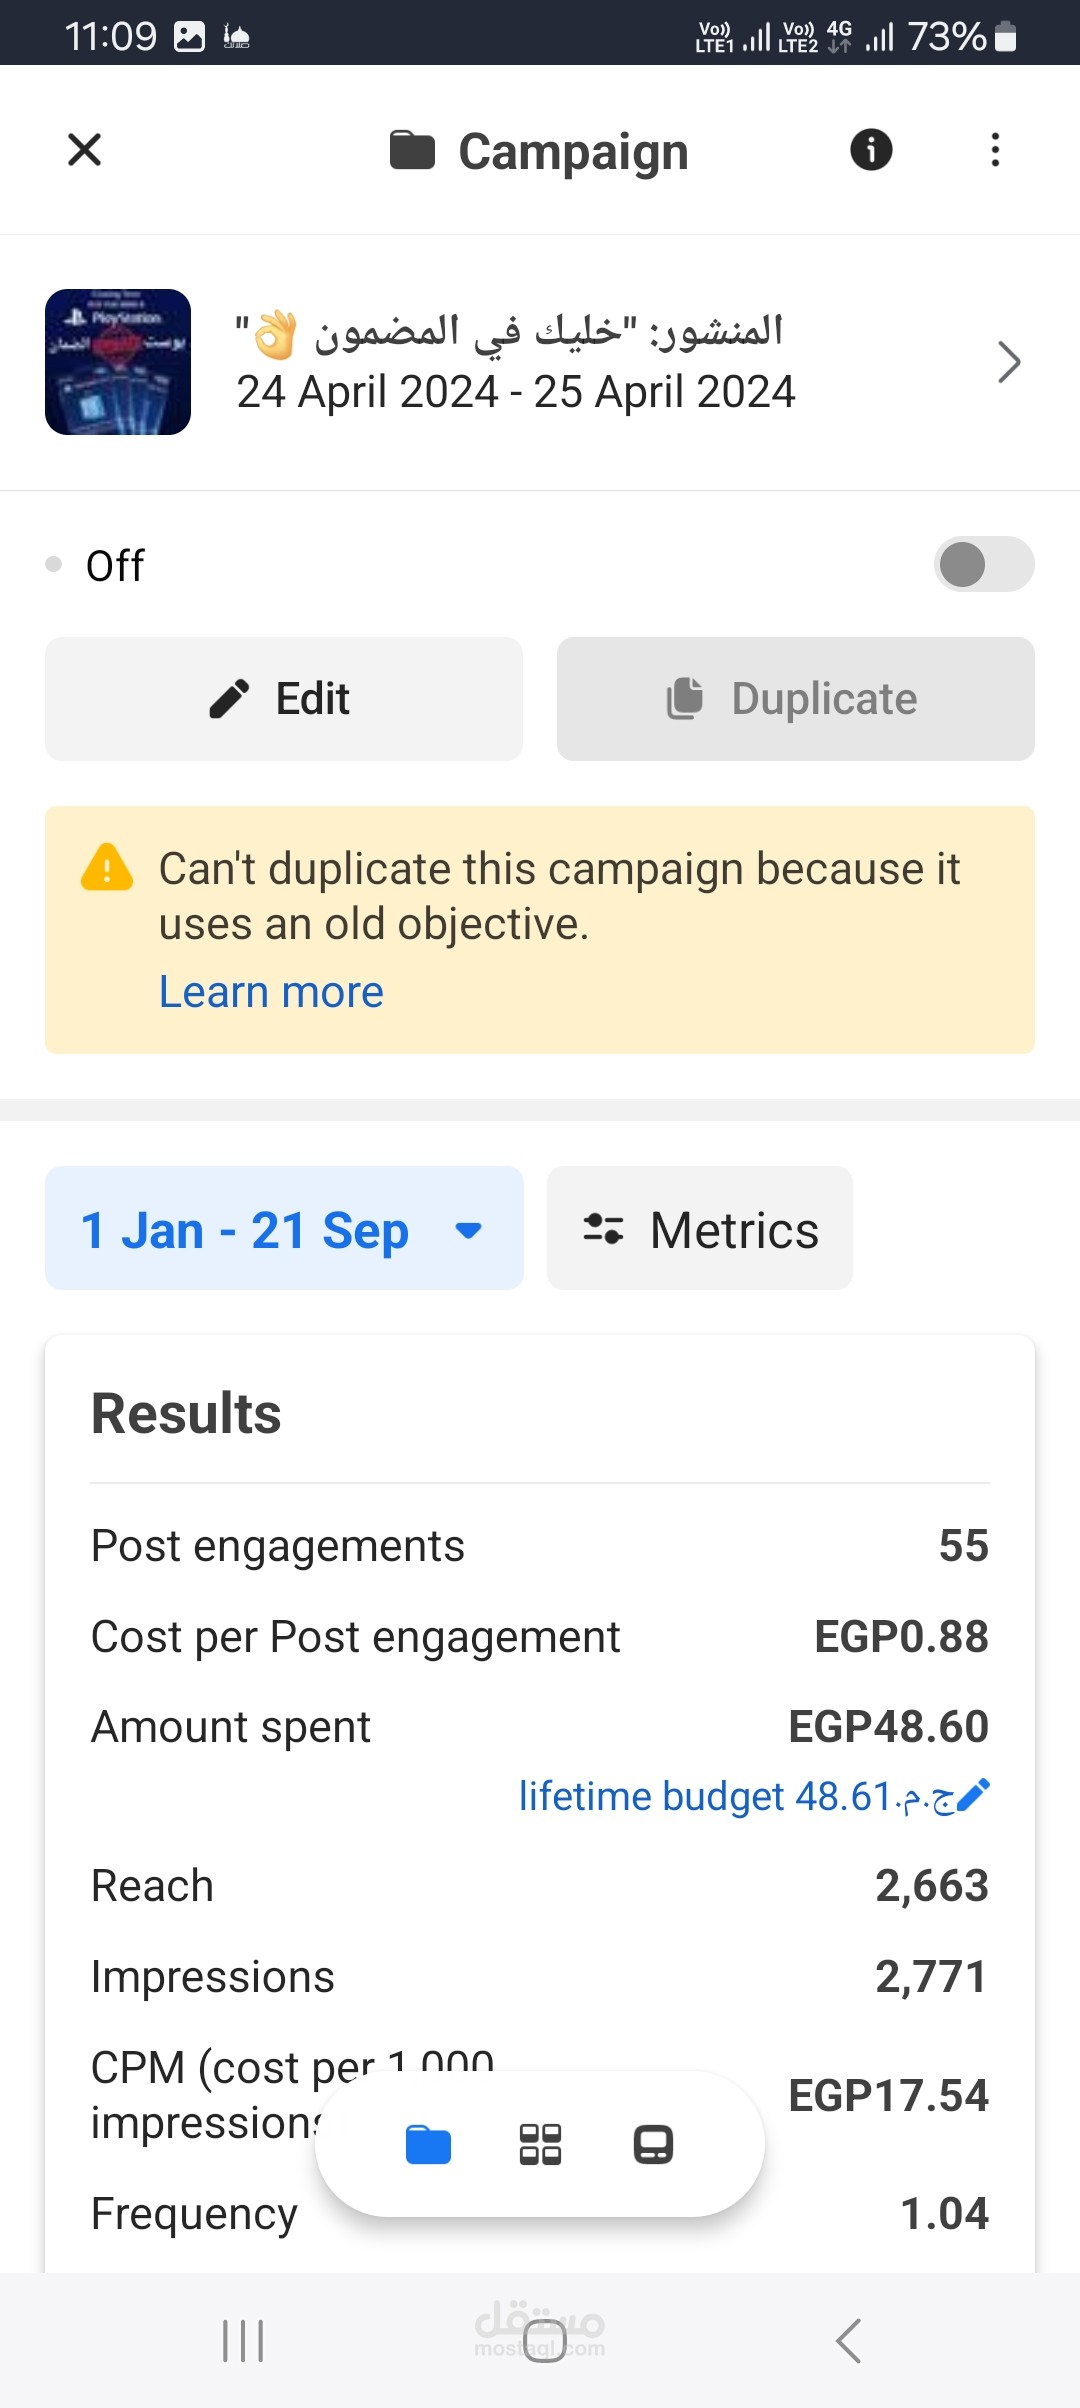Screen dimensions: 1080x2408
Task: Tap the Android back navigation arrow
Action: 848,2340
